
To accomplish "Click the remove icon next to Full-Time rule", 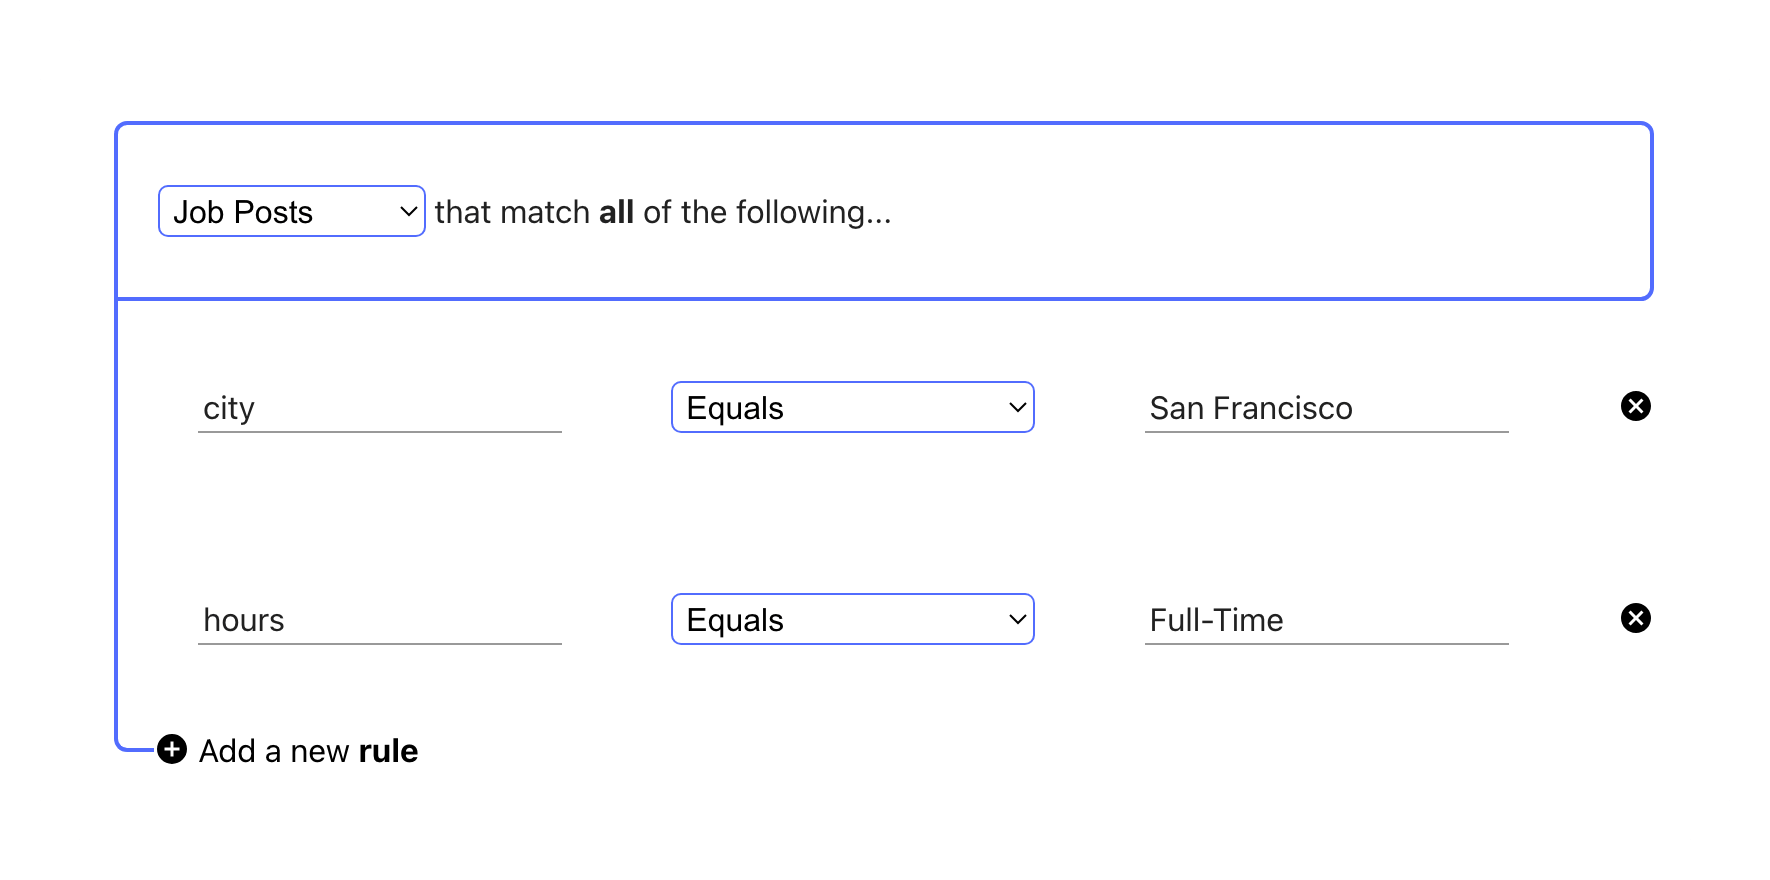I will pyautogui.click(x=1636, y=618).
